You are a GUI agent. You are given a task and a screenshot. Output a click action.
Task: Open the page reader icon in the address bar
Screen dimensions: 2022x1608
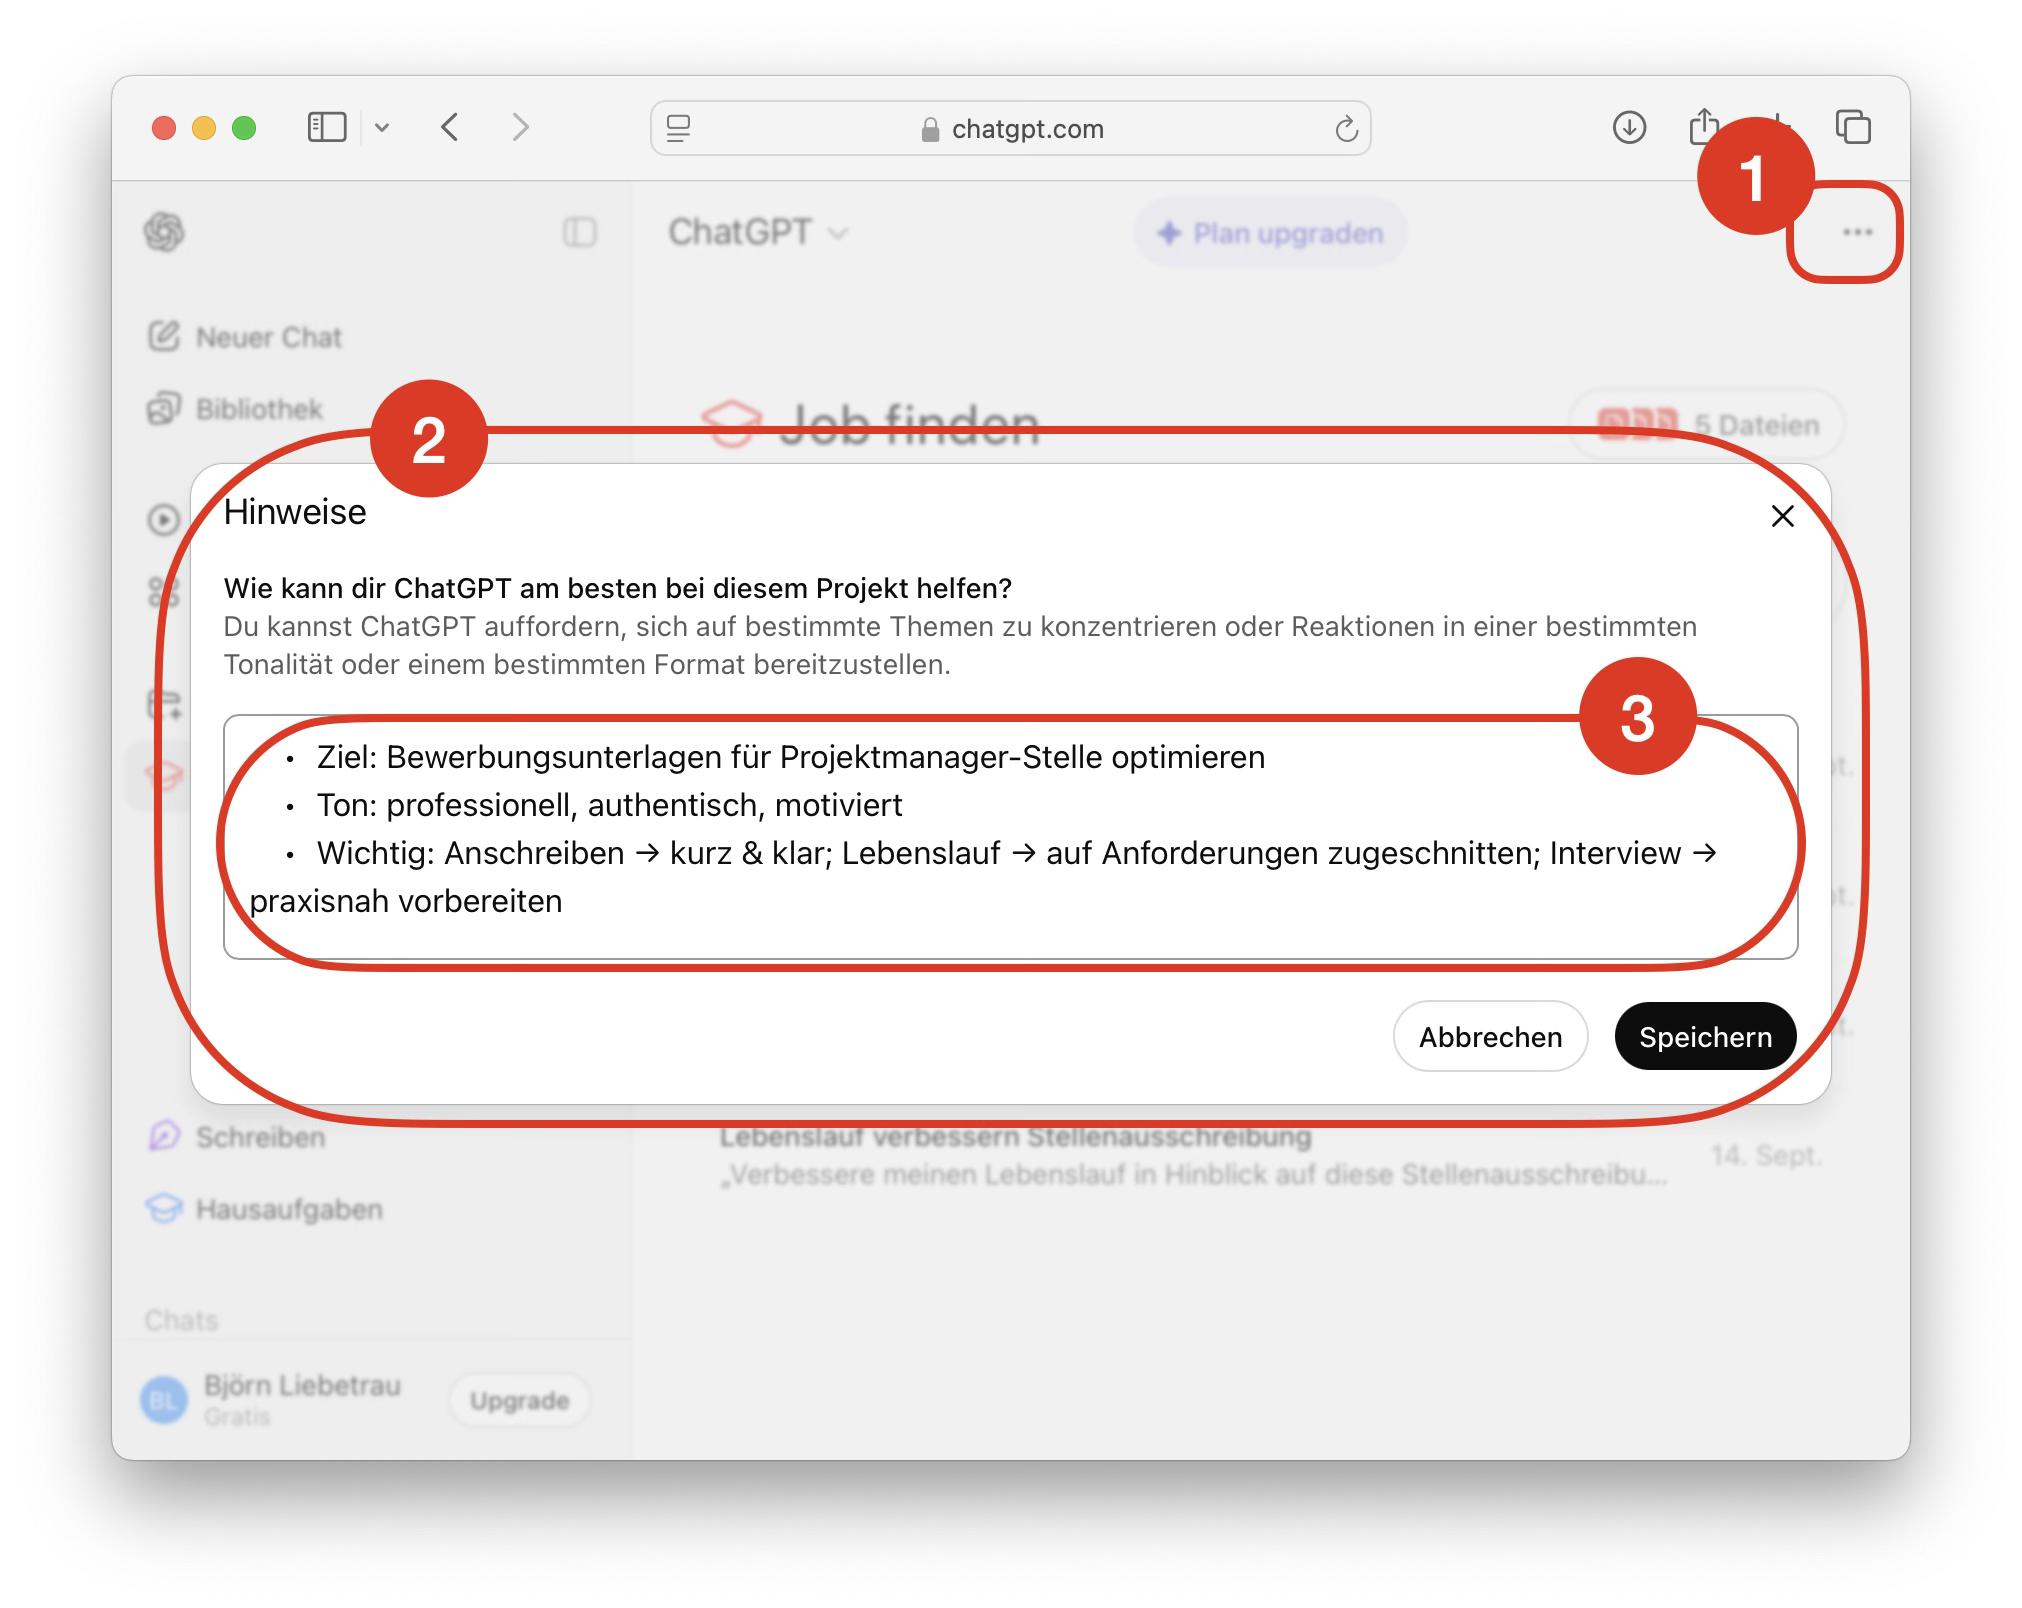click(x=679, y=129)
